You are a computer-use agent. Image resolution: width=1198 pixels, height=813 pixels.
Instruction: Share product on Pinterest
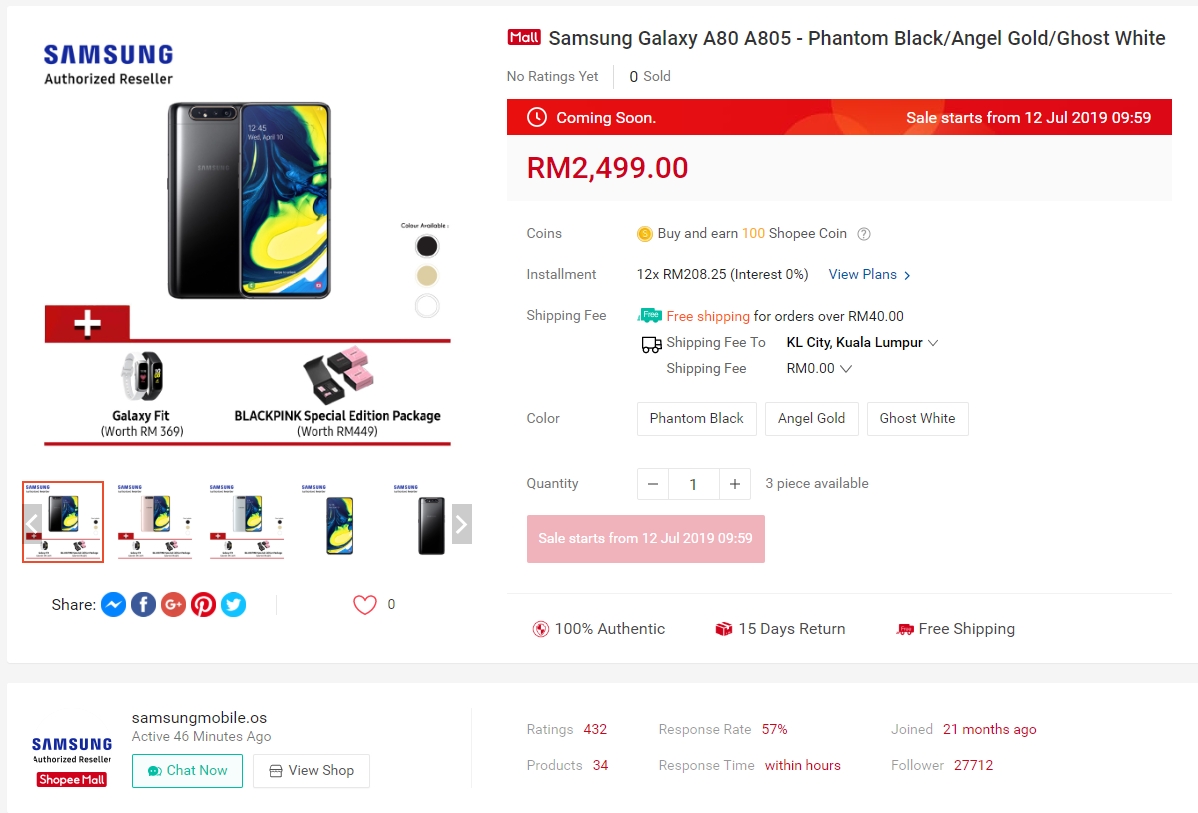click(x=203, y=605)
